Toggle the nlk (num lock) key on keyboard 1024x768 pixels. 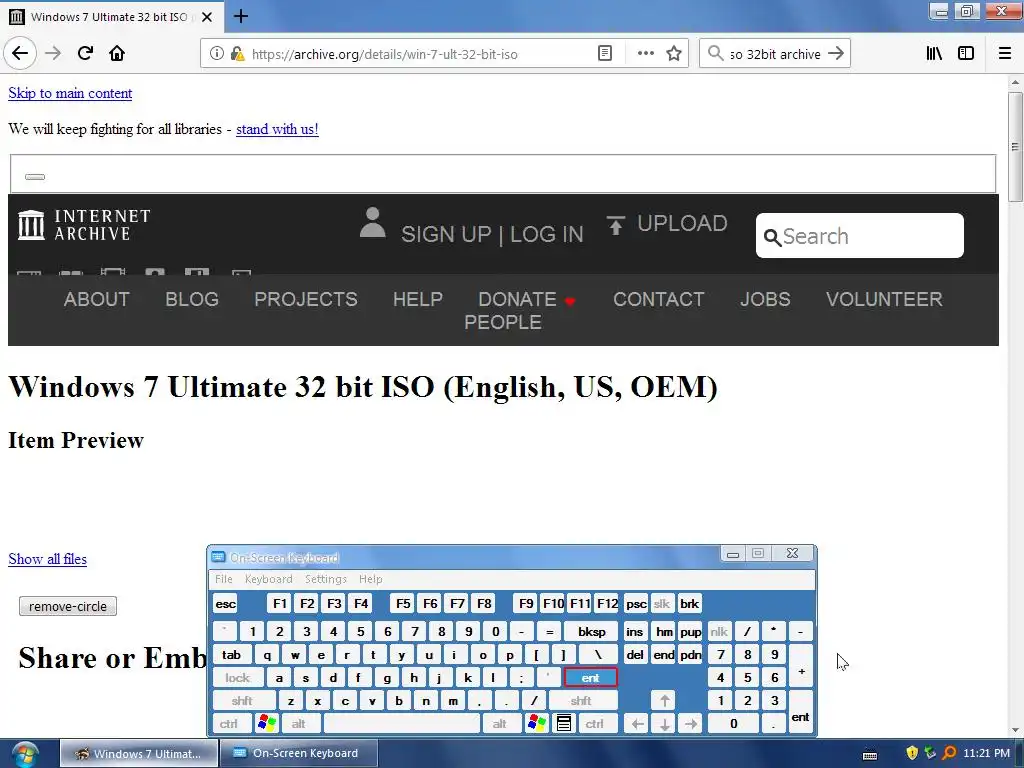[x=719, y=632]
